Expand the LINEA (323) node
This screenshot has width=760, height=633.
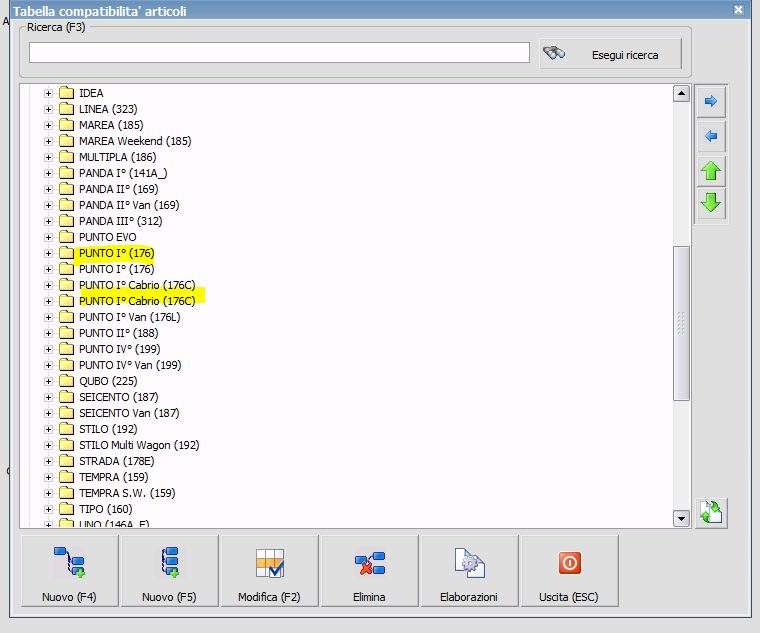48,109
